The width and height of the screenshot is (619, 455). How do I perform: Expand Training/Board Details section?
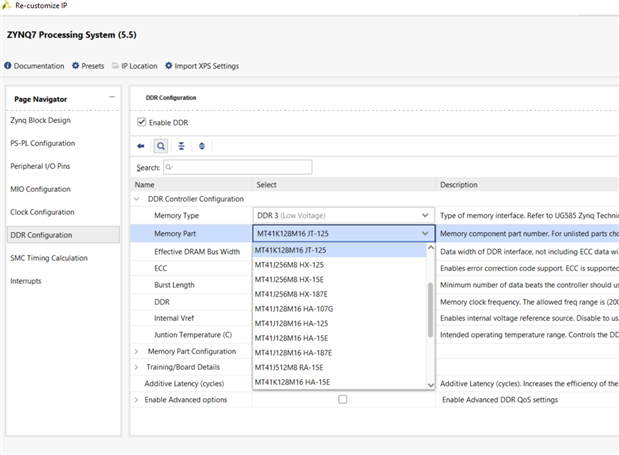click(x=137, y=367)
